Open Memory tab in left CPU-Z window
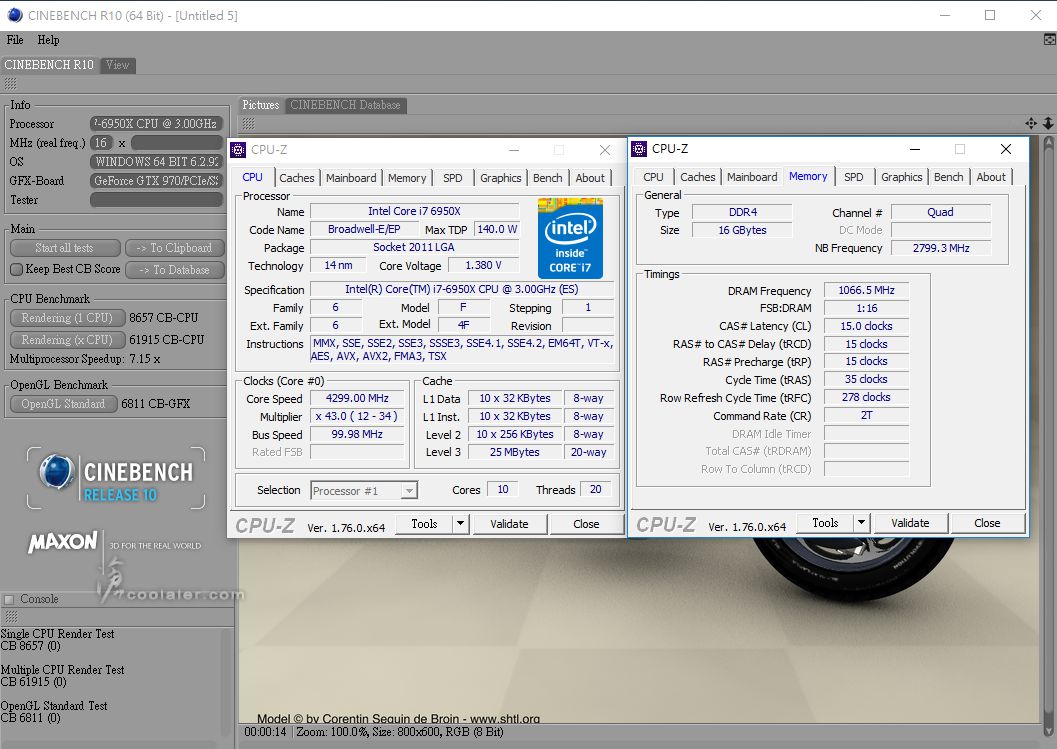Viewport: 1057px width, 749px height. click(406, 178)
